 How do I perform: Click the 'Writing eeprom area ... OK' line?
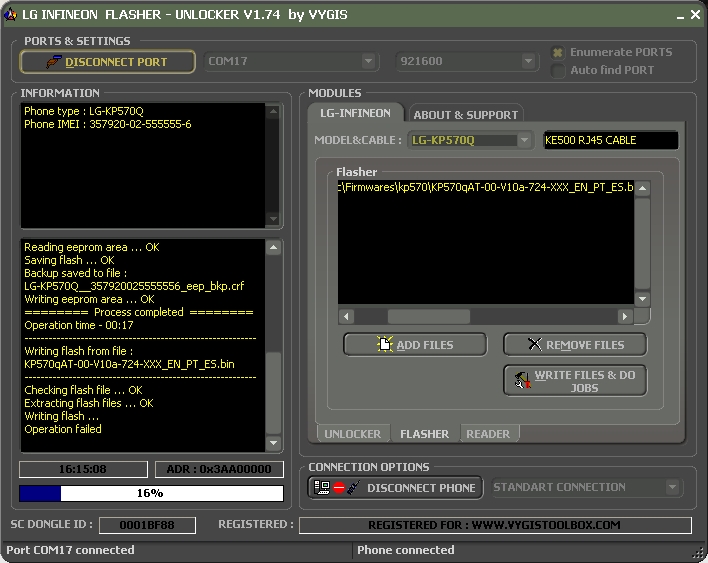point(89,299)
